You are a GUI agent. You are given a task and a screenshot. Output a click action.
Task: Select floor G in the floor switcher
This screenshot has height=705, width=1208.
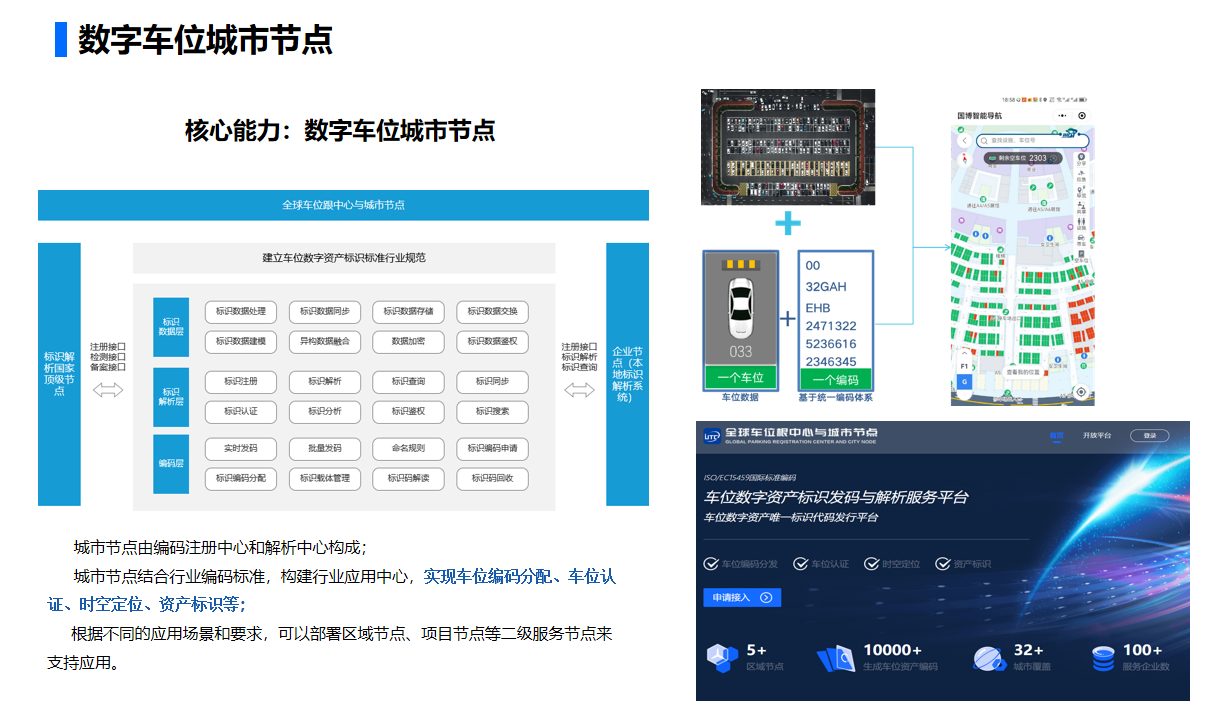point(964,382)
